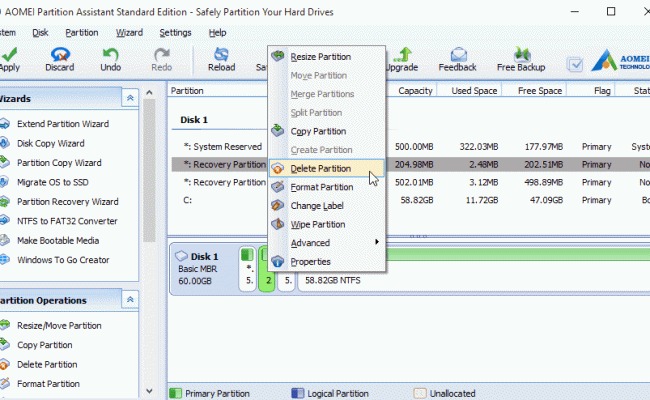Open Windows To Go Creator
This screenshot has width=650, height=400.
pos(63,260)
